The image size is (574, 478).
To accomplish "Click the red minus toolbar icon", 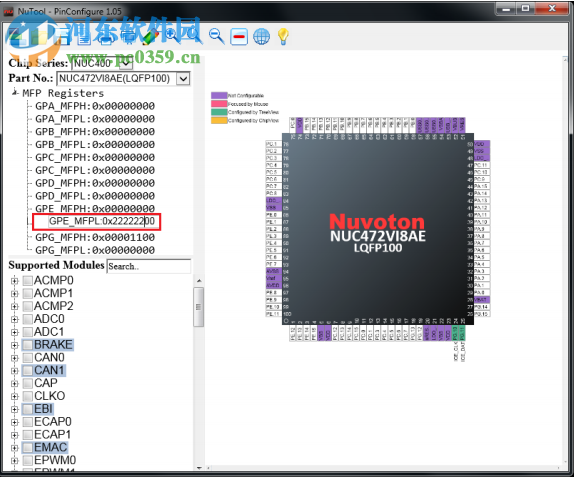I will [x=239, y=37].
